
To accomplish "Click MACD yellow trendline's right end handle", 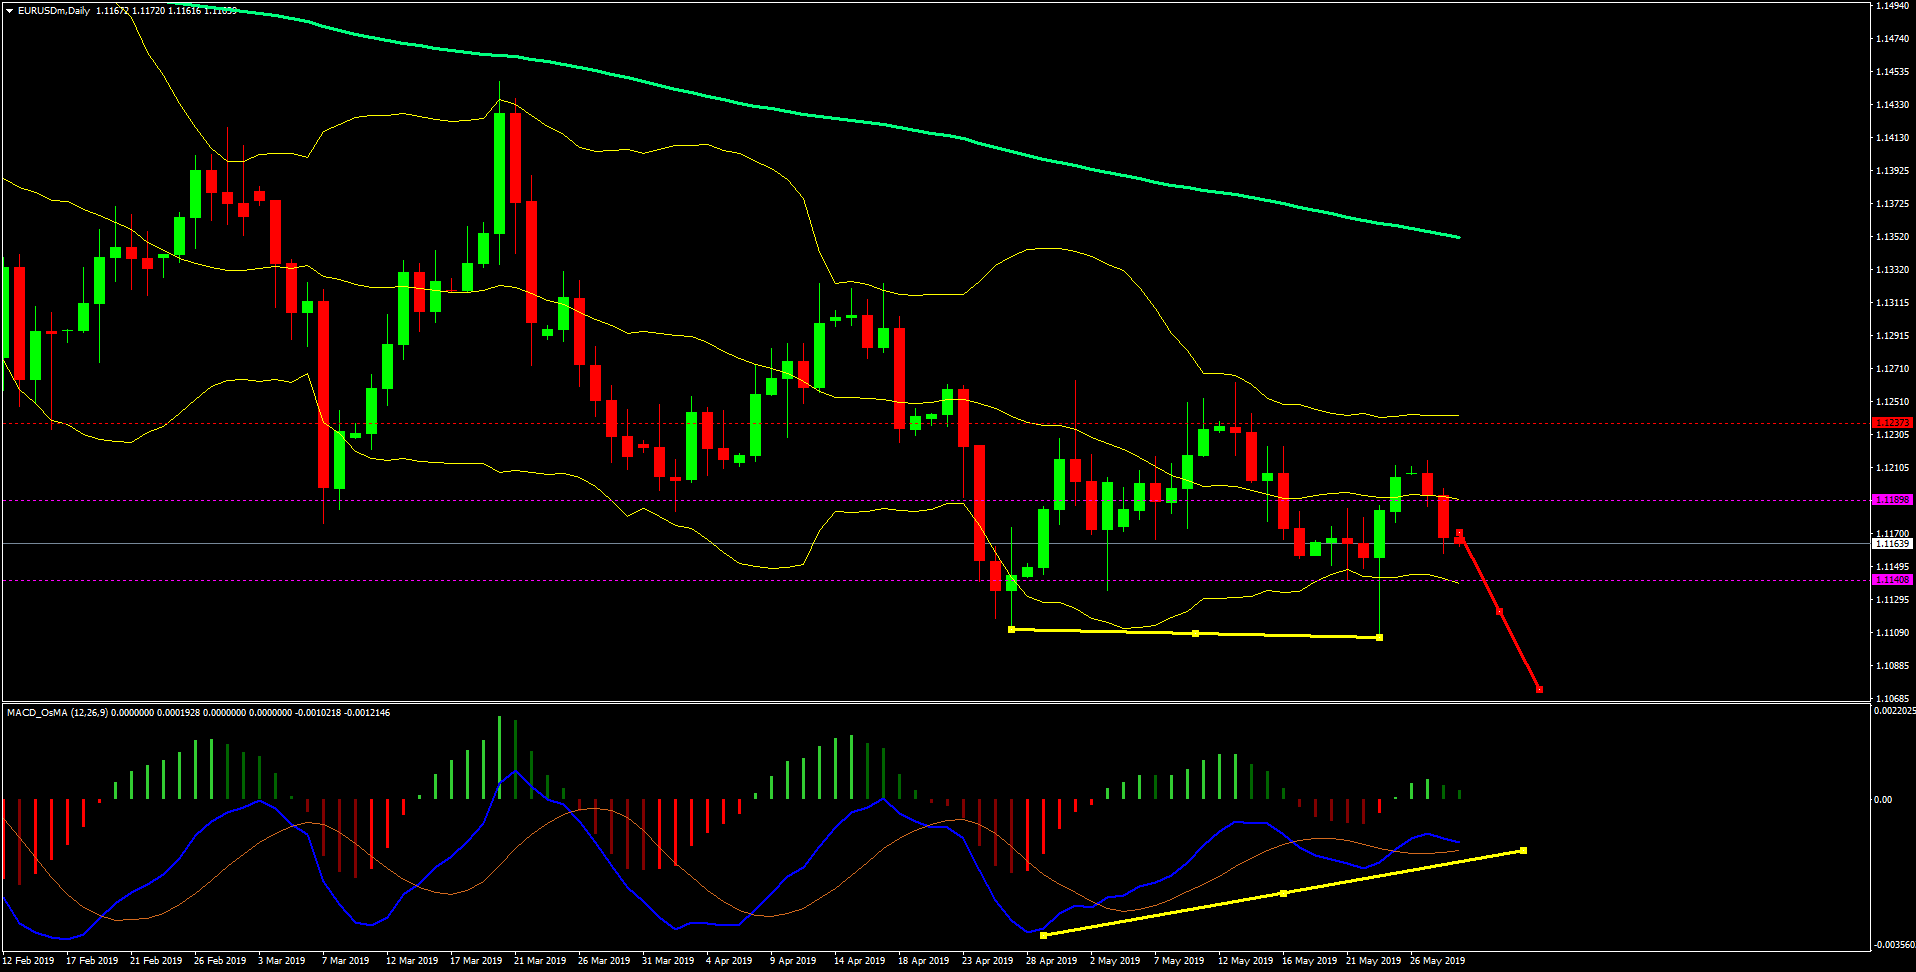I will coord(1523,851).
